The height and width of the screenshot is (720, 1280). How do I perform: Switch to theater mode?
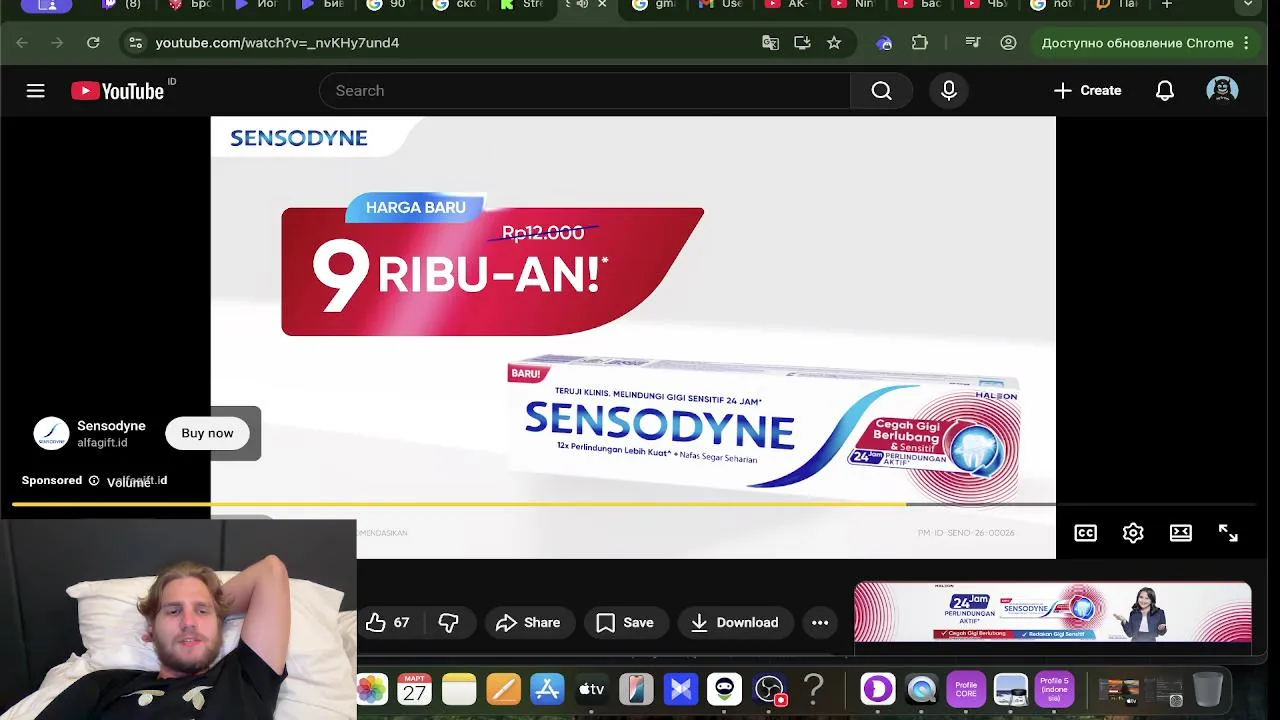(x=1181, y=533)
